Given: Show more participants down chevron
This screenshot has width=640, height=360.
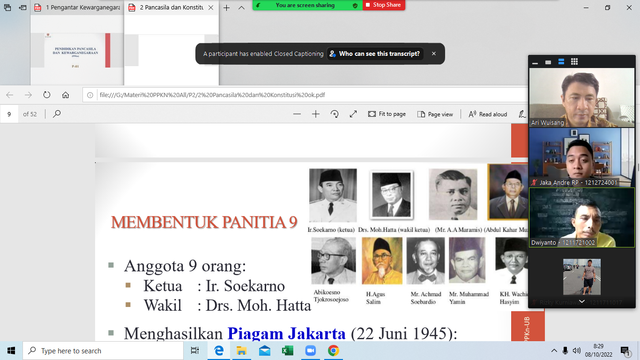Looking at the screenshot, I should [x=582, y=302].
